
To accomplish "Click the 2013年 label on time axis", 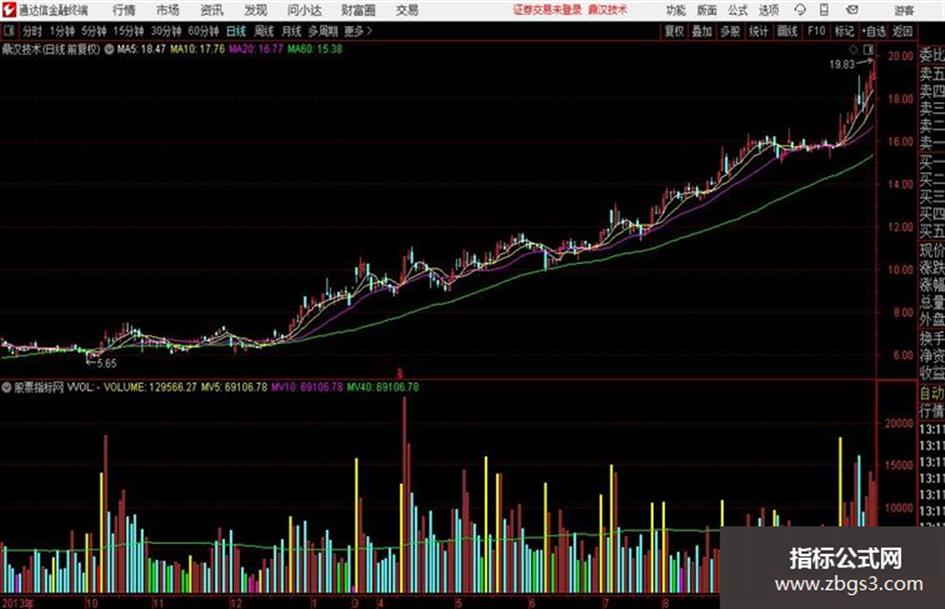I will coord(17,602).
